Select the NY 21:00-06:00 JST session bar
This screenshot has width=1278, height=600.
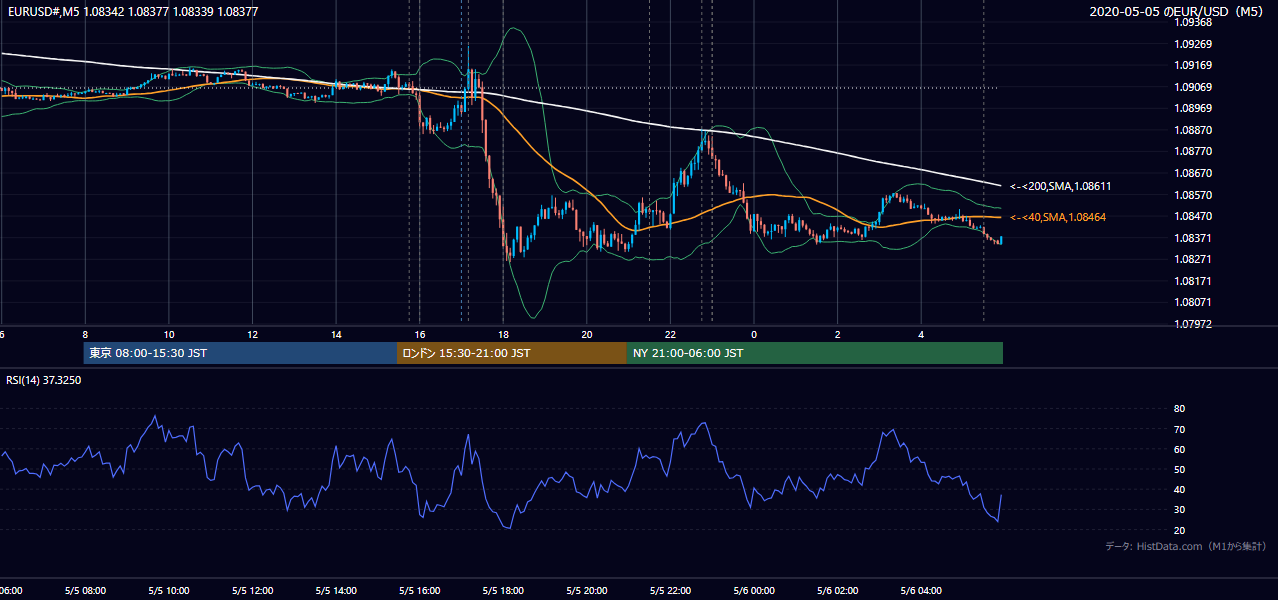click(815, 353)
